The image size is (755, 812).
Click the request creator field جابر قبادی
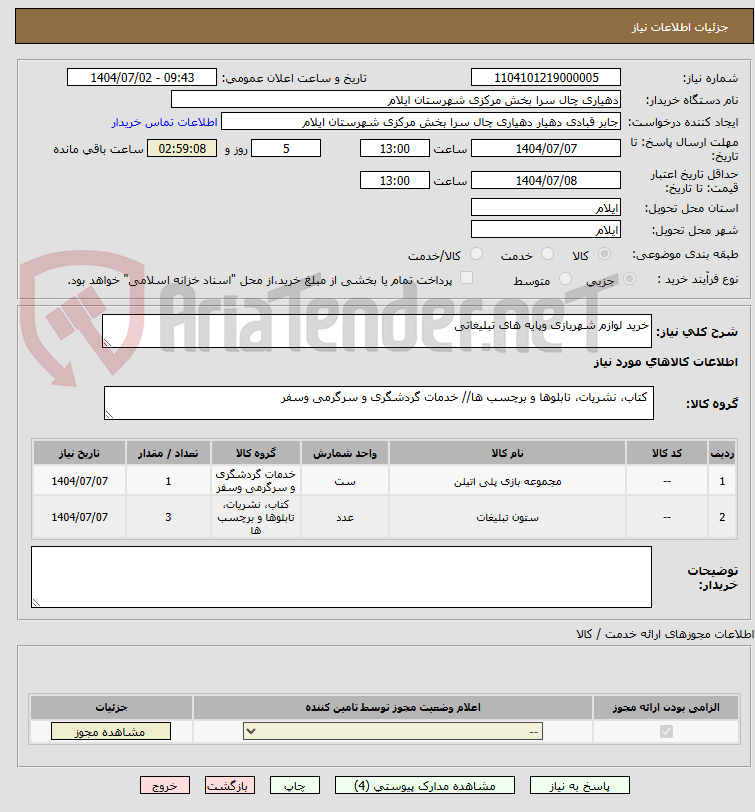pyautogui.click(x=421, y=122)
